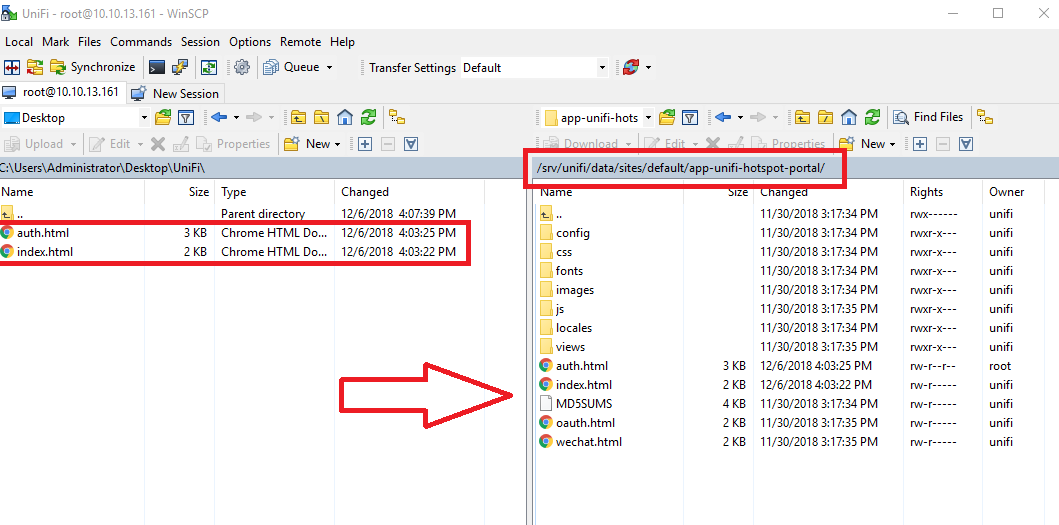1059x525 pixels.
Task: Click remote Select Files plus icon
Action: click(x=920, y=143)
